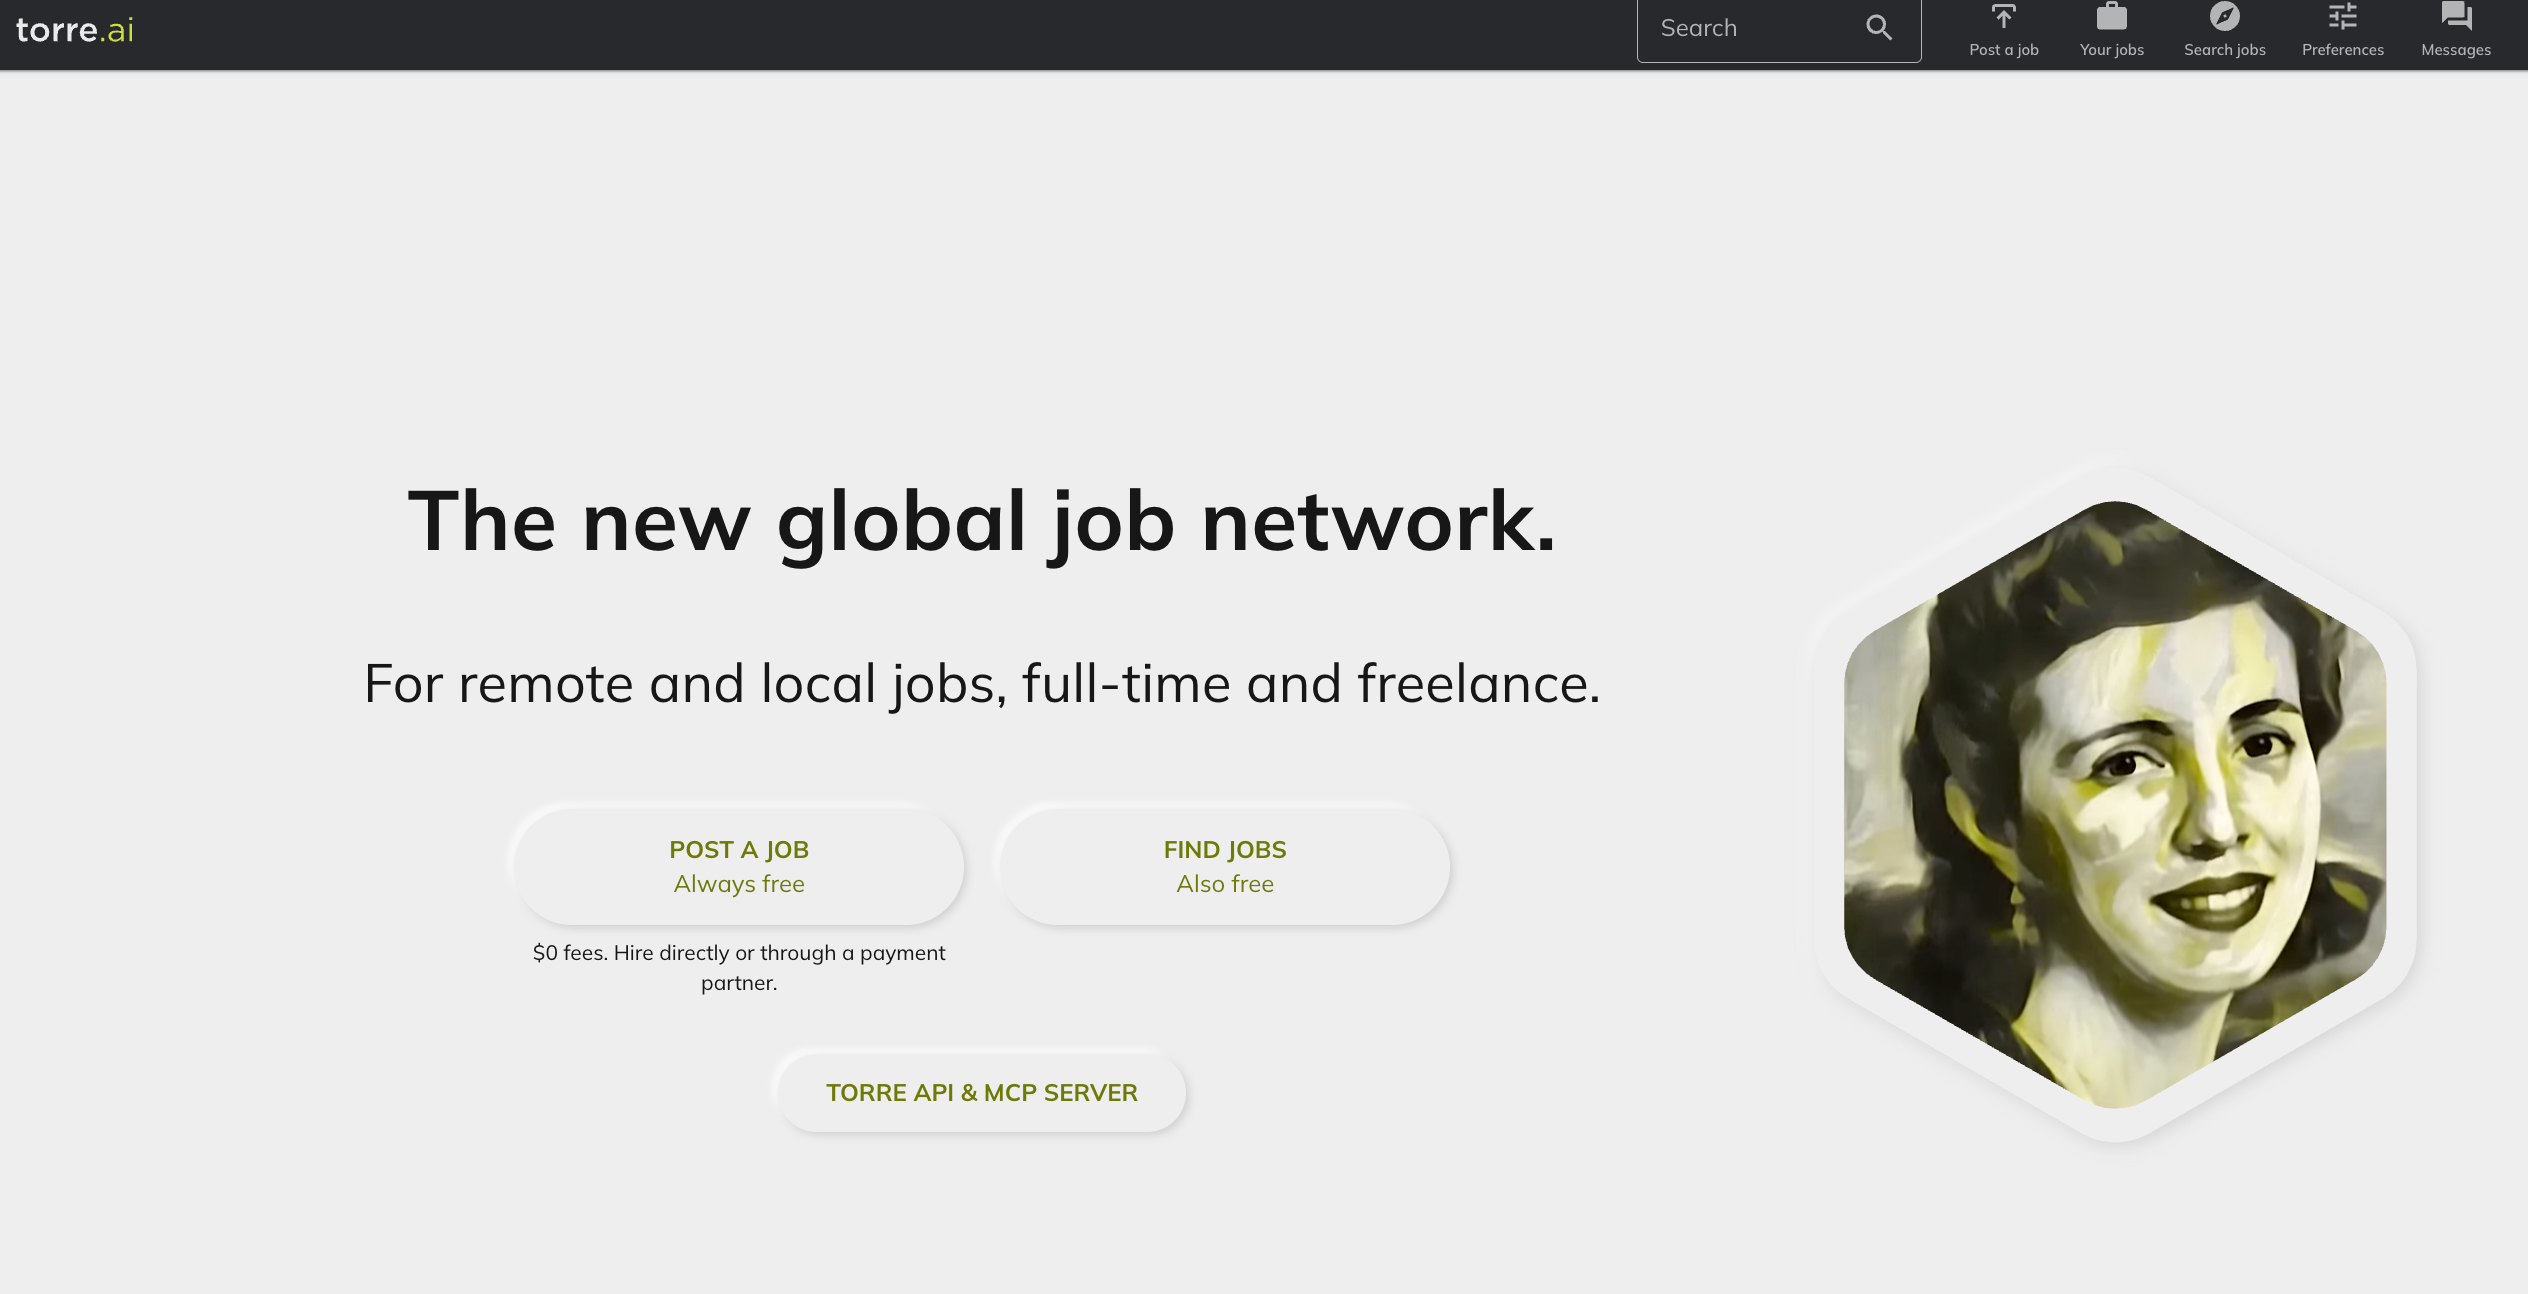Click the 'Always free' label under POST A JOB

[739, 883]
